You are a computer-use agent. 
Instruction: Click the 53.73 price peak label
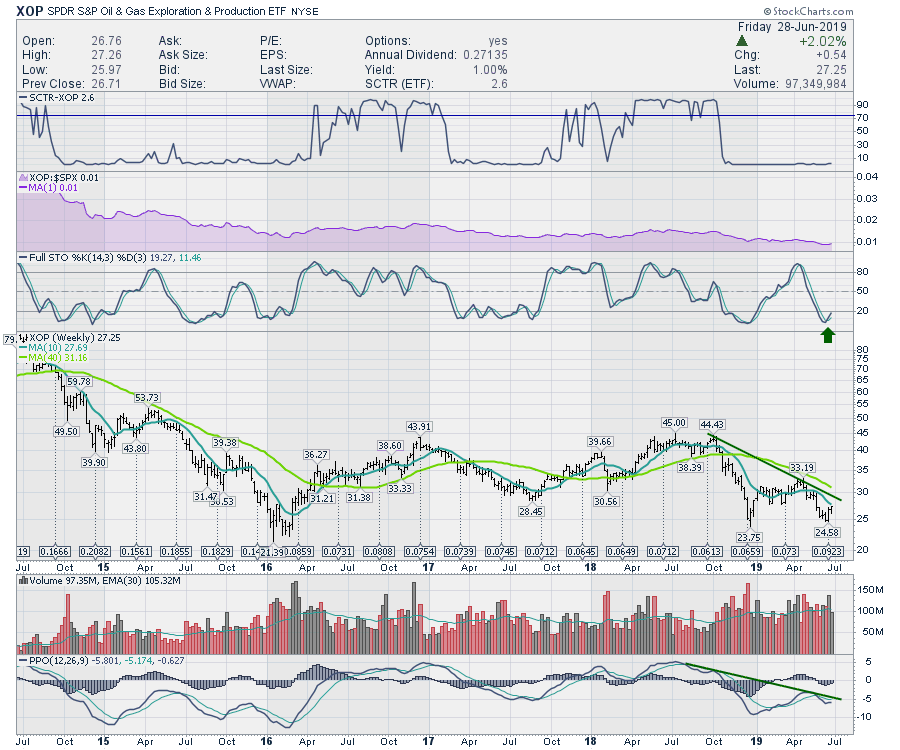click(146, 398)
